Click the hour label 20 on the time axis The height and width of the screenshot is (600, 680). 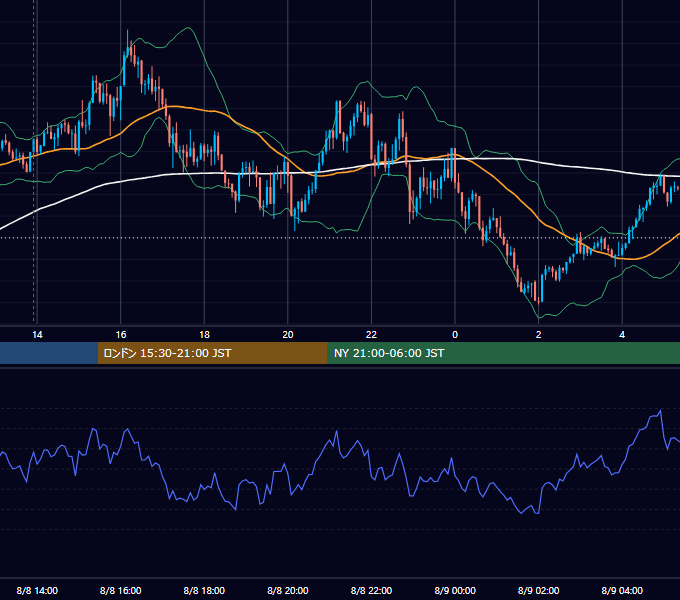point(288,335)
